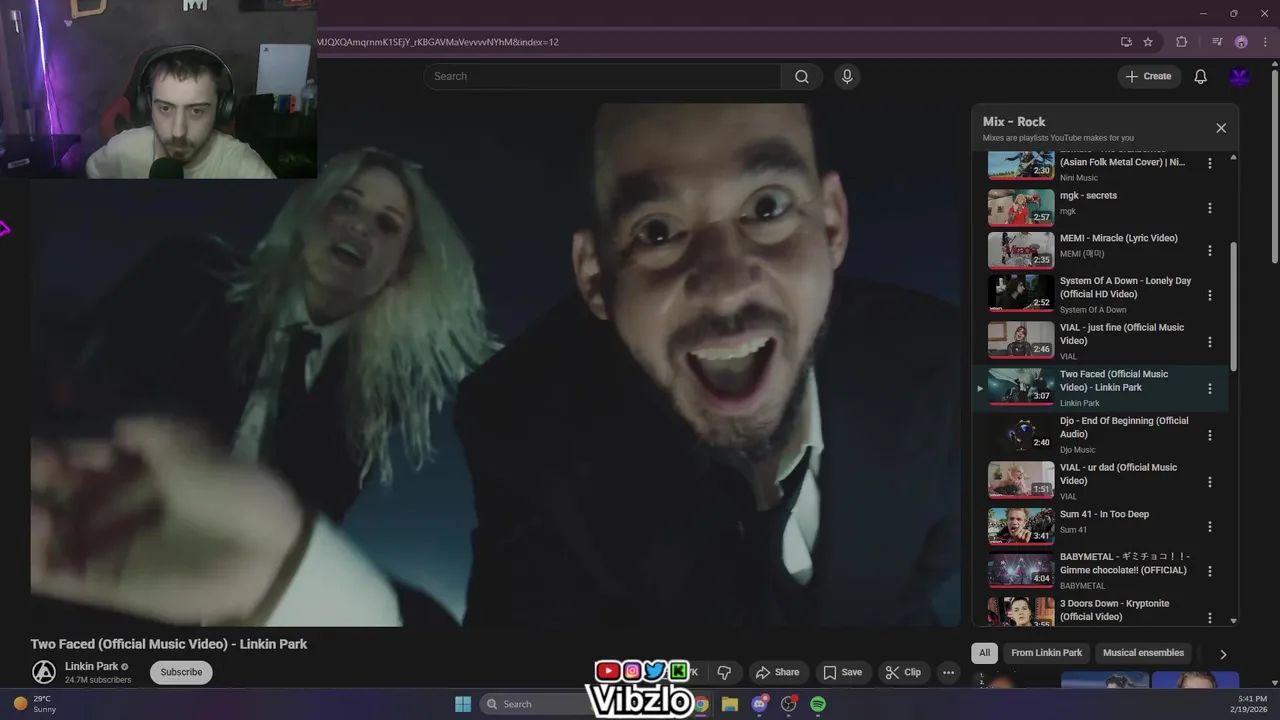
Task: Play VIAL - ur dad thumbnail
Action: (x=1021, y=480)
